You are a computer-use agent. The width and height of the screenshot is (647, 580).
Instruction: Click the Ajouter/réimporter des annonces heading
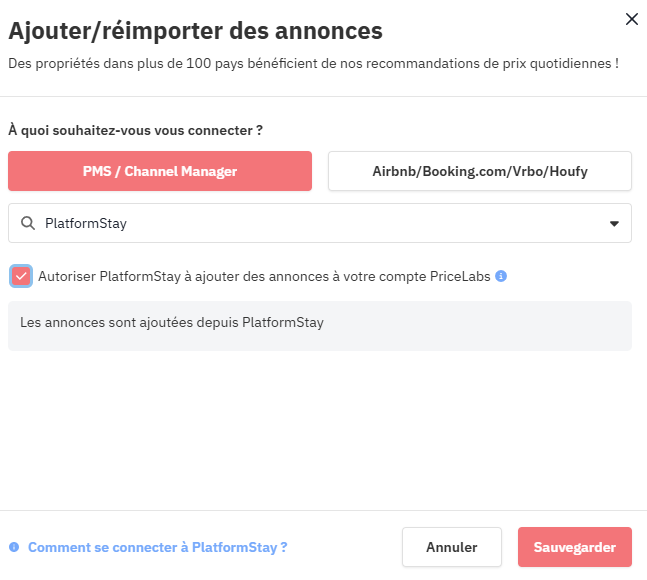pyautogui.click(x=196, y=31)
